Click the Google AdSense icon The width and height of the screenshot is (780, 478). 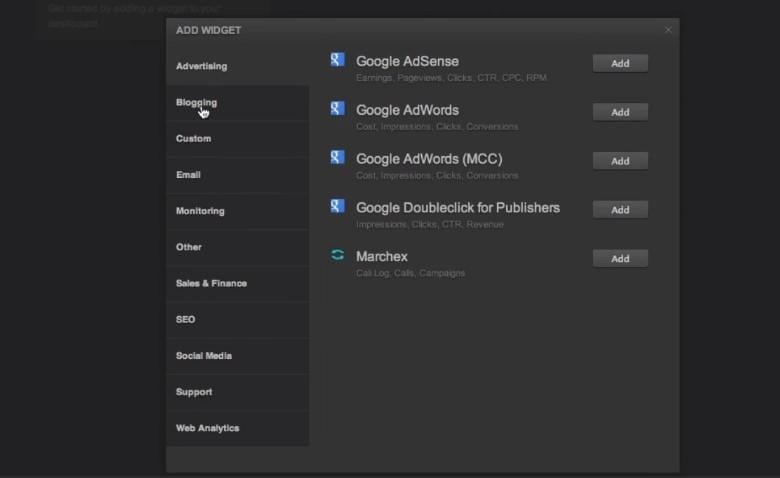pos(337,60)
